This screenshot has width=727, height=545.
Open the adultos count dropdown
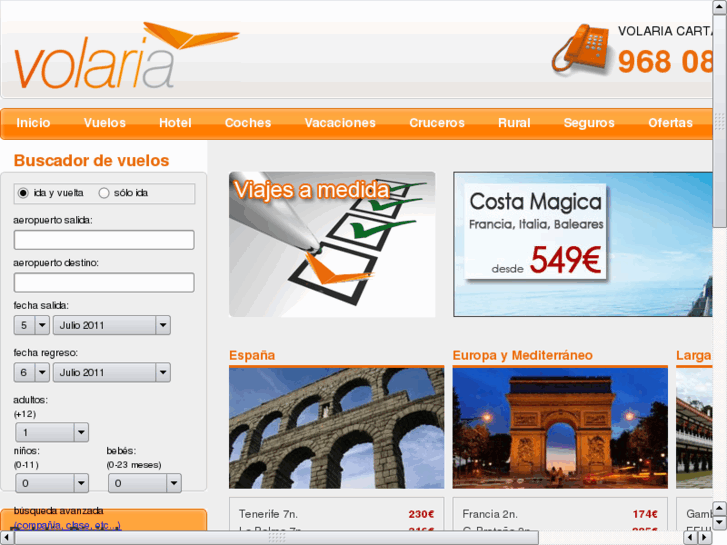tap(52, 432)
